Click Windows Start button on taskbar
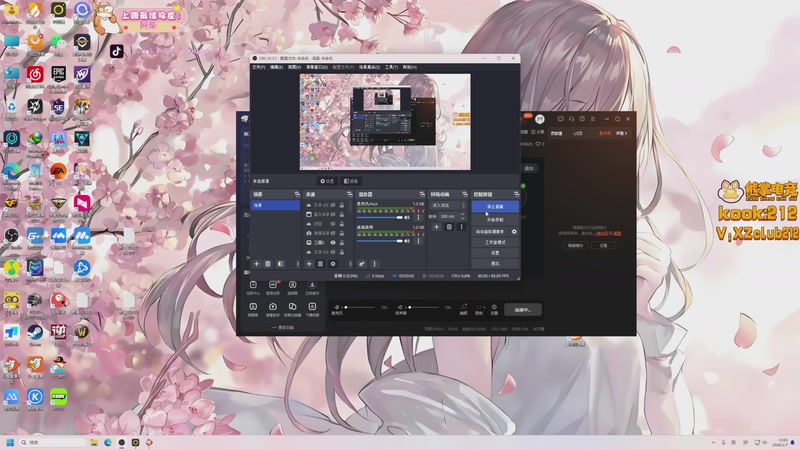Viewport: 800px width, 450px height. tap(10, 442)
